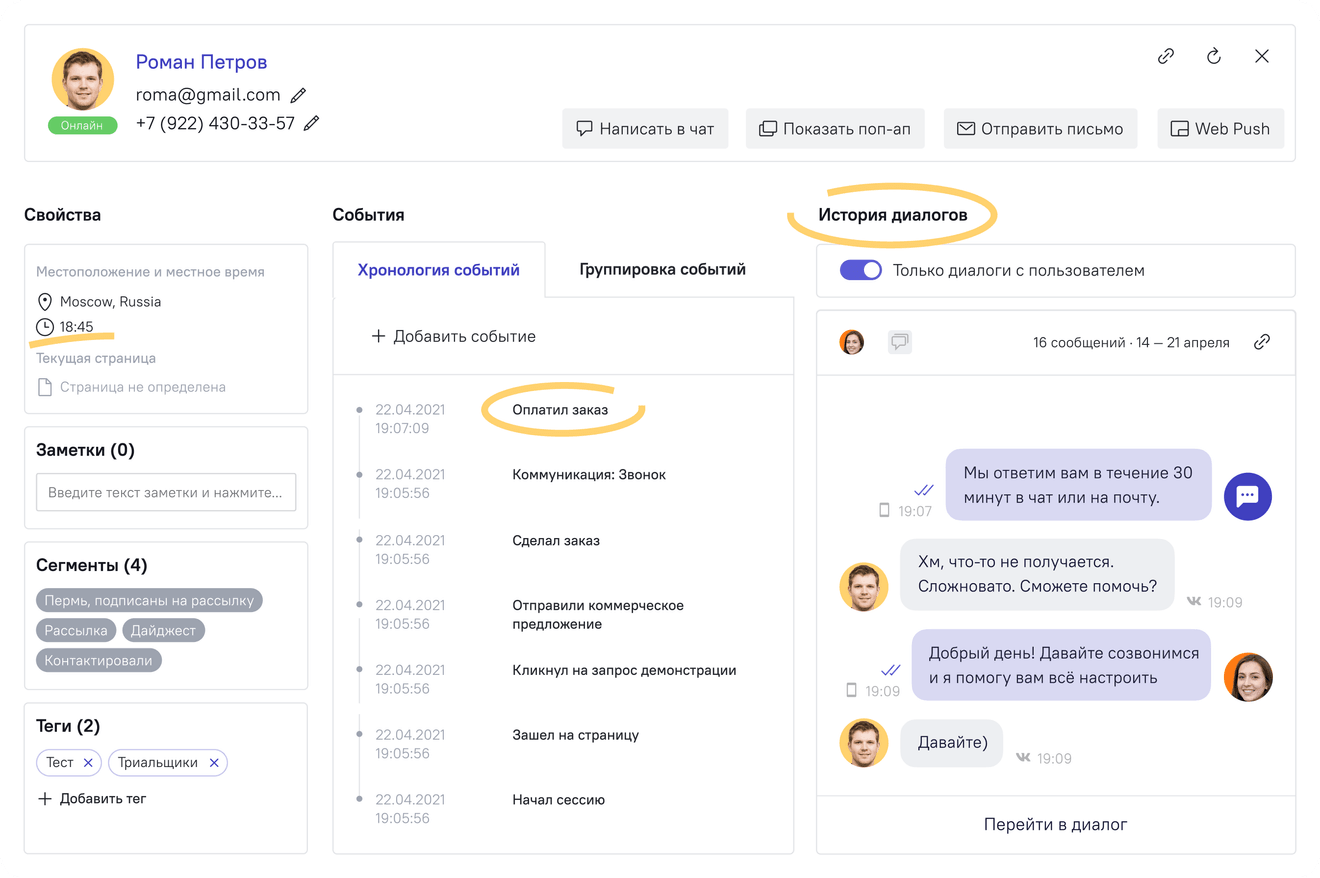Toggle 'Только диалоги с пользователем' switch
The height and width of the screenshot is (878, 1320).
(860, 270)
